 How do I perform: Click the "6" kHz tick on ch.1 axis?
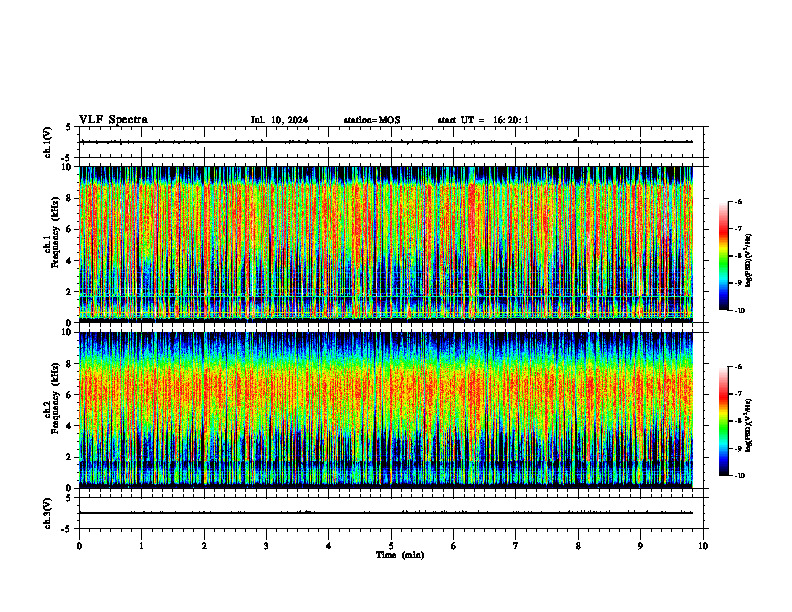coord(70,229)
